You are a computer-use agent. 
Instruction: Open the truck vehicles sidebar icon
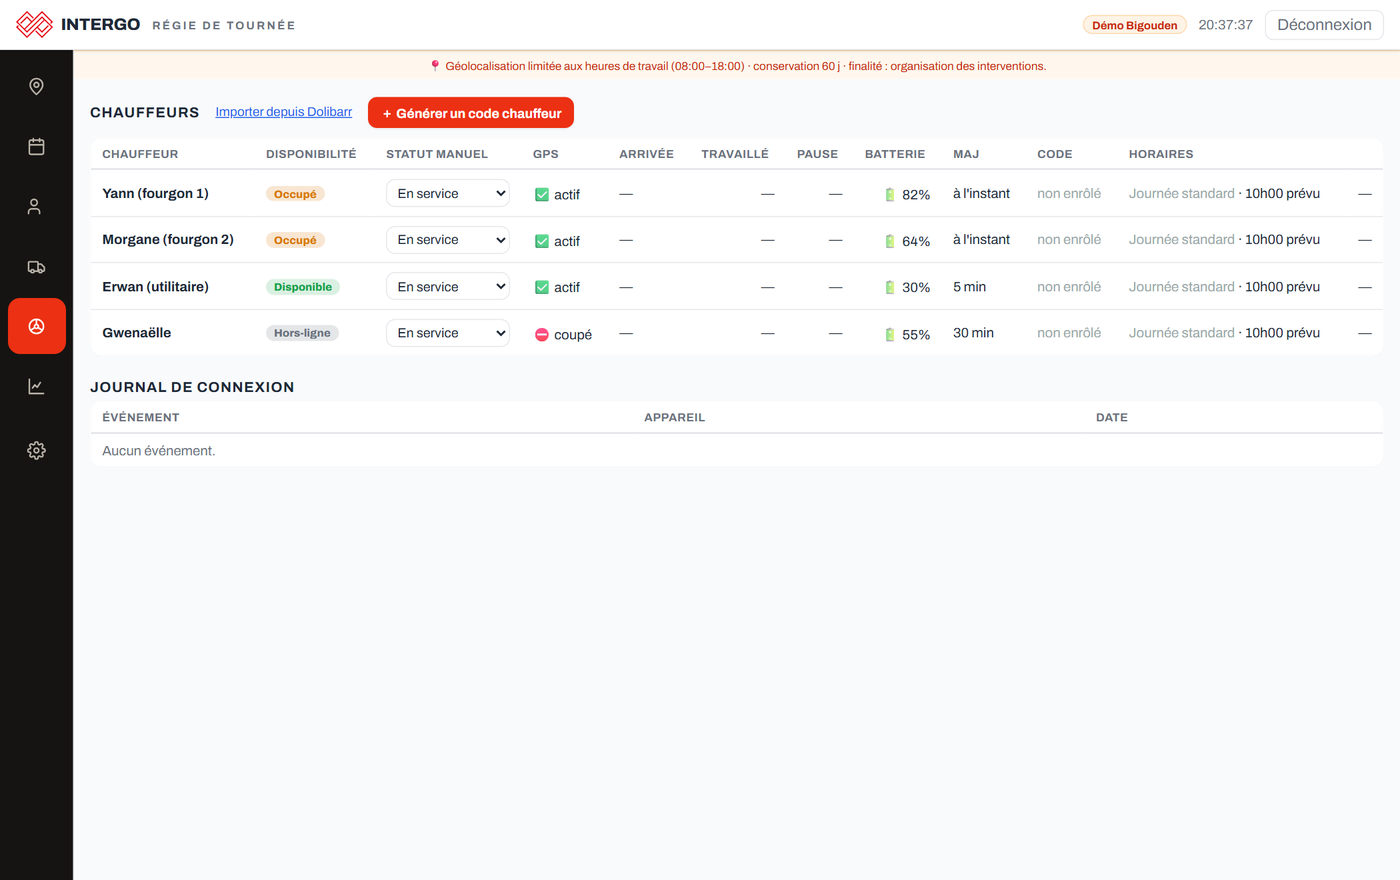point(36,266)
